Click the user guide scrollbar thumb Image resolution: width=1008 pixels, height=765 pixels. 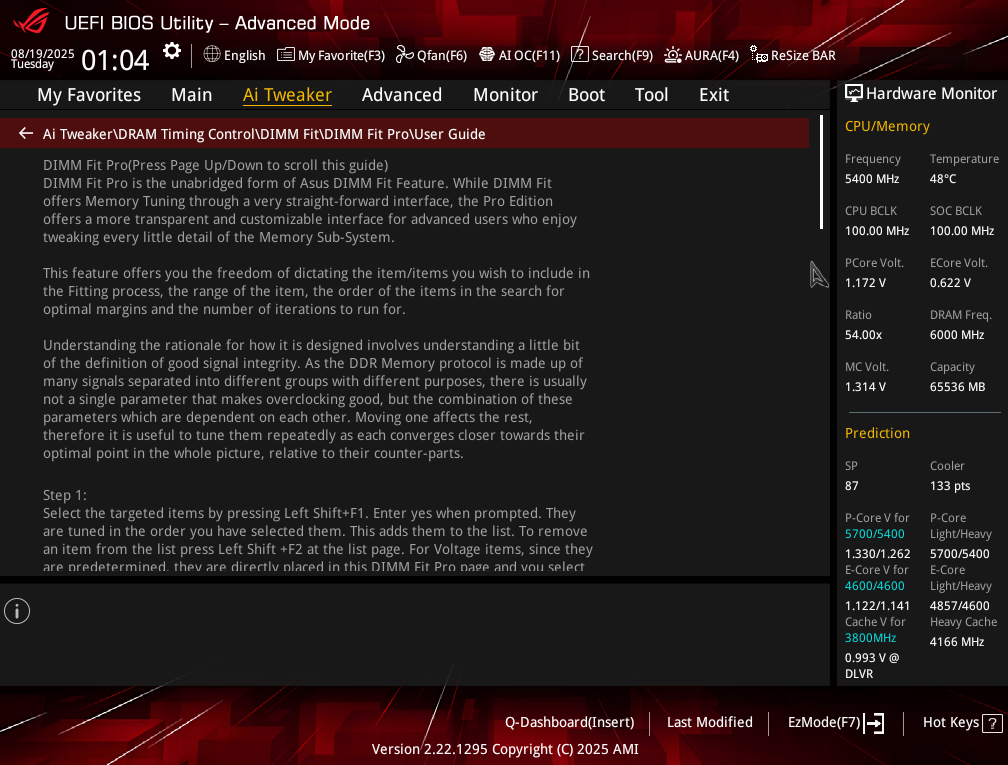tap(821, 172)
